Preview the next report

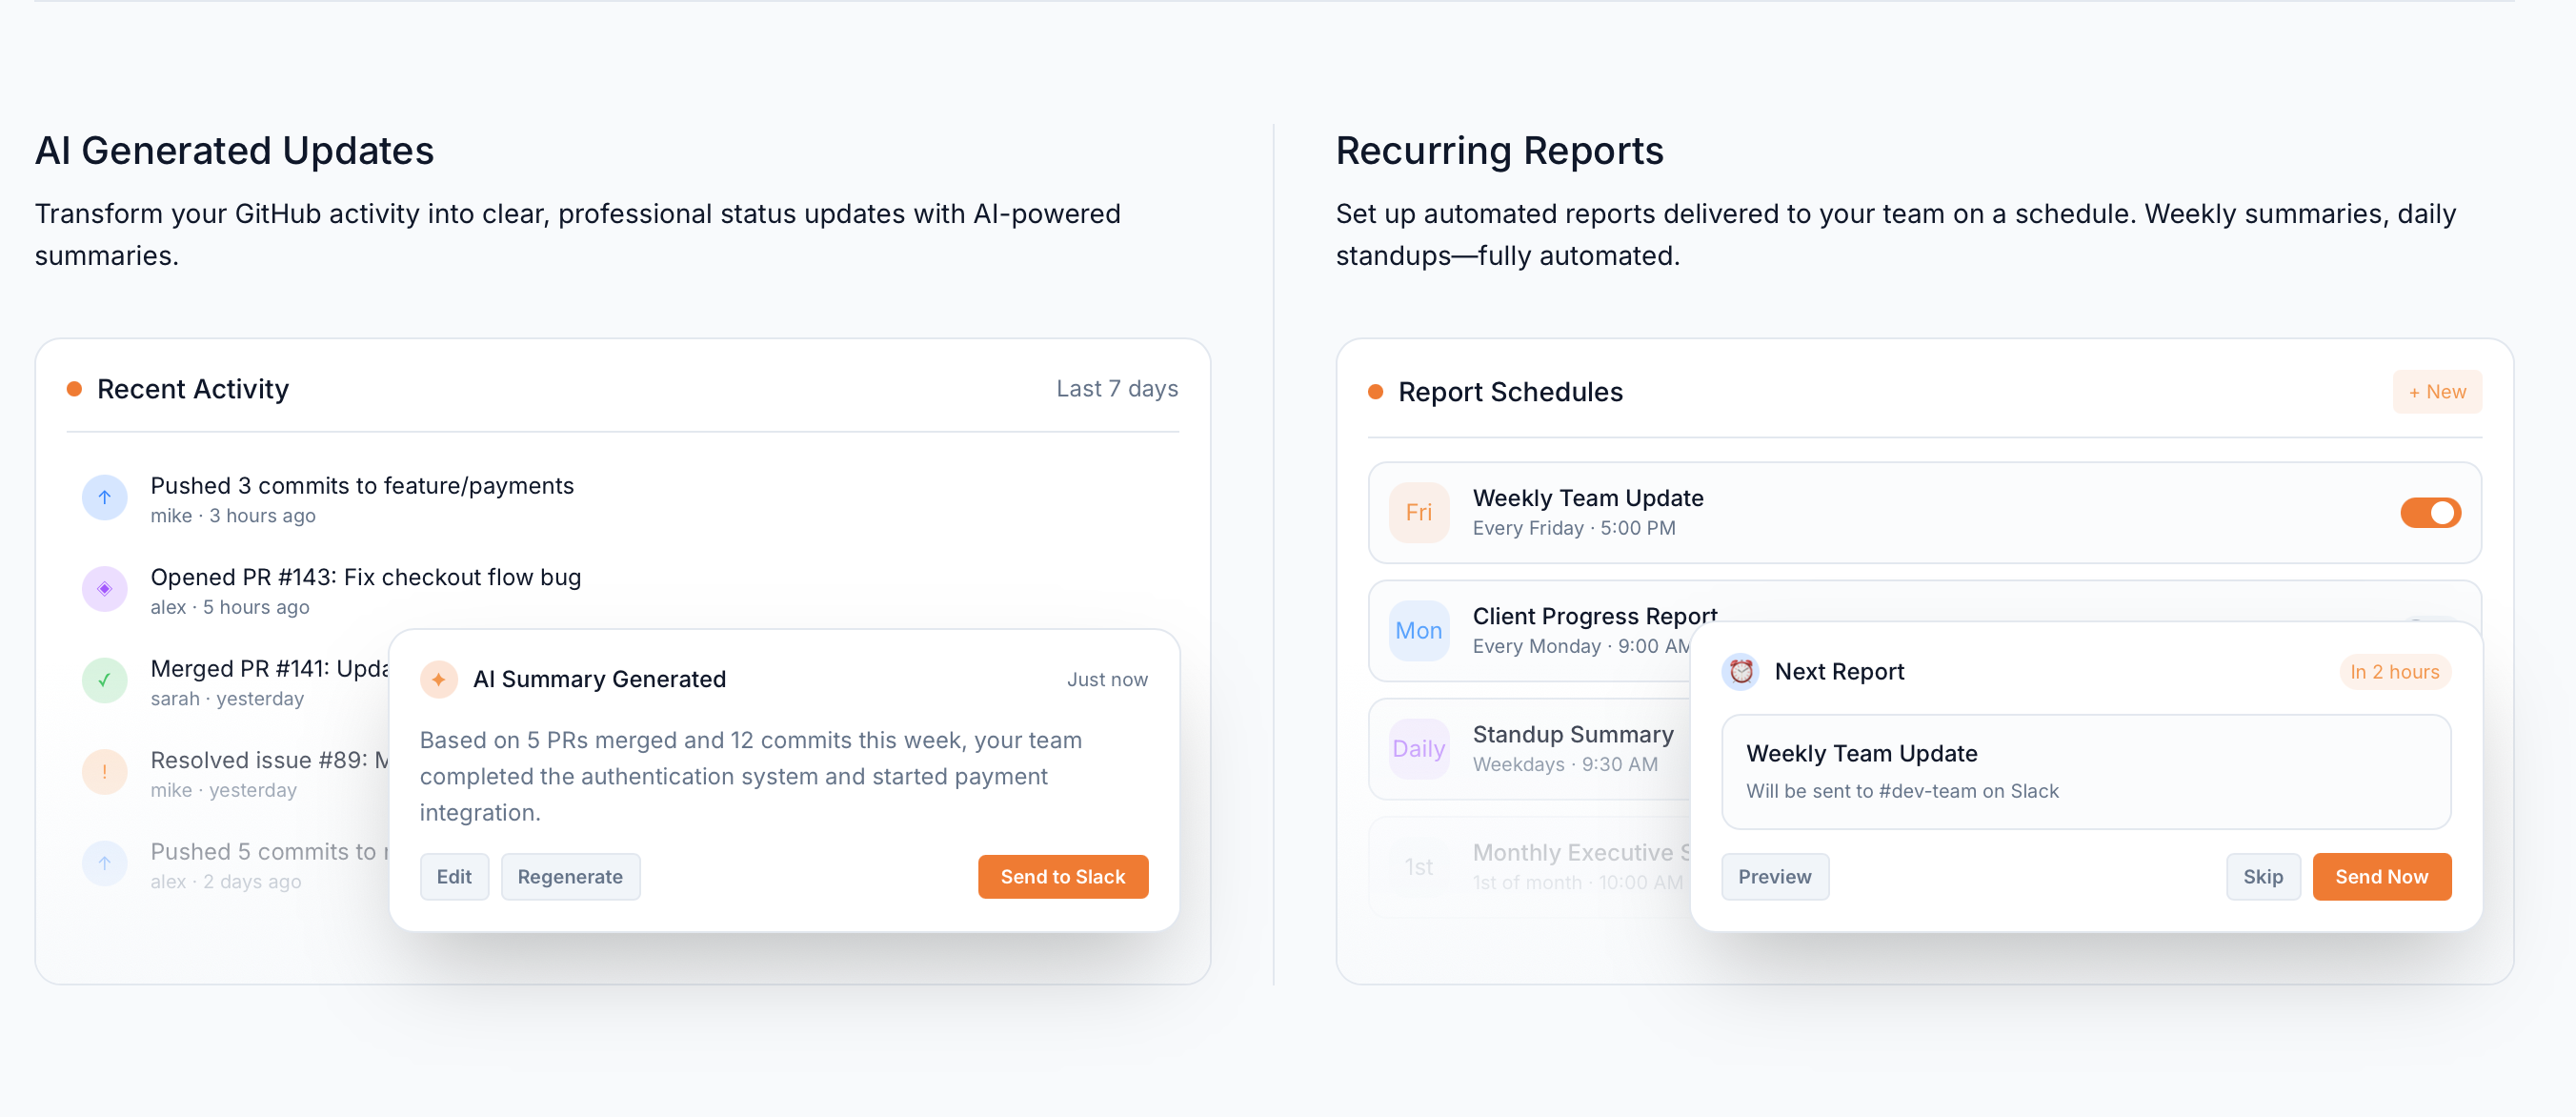(1774, 877)
